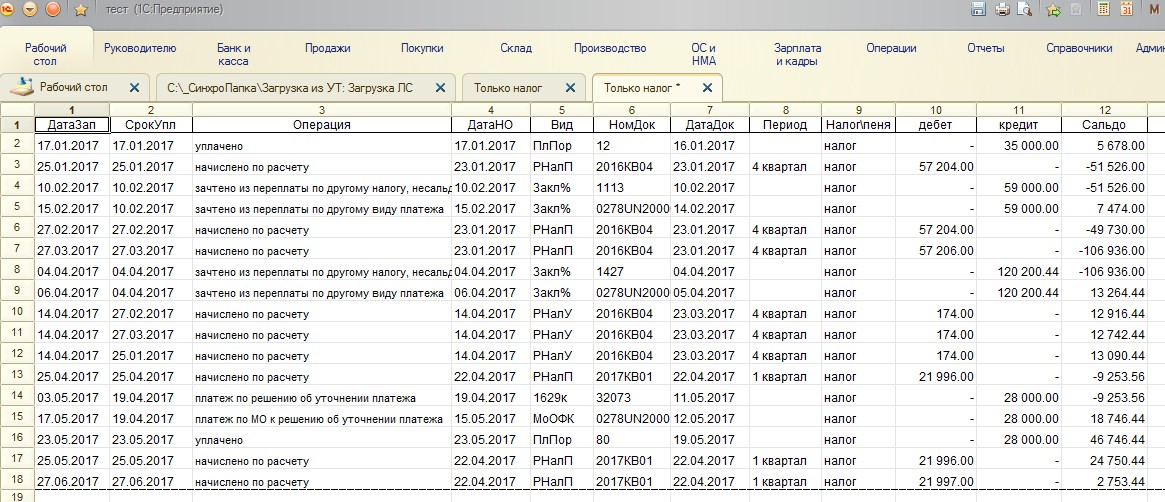Open the 1C main menu logo icon
This screenshot has width=1165, height=502.
point(8,9)
